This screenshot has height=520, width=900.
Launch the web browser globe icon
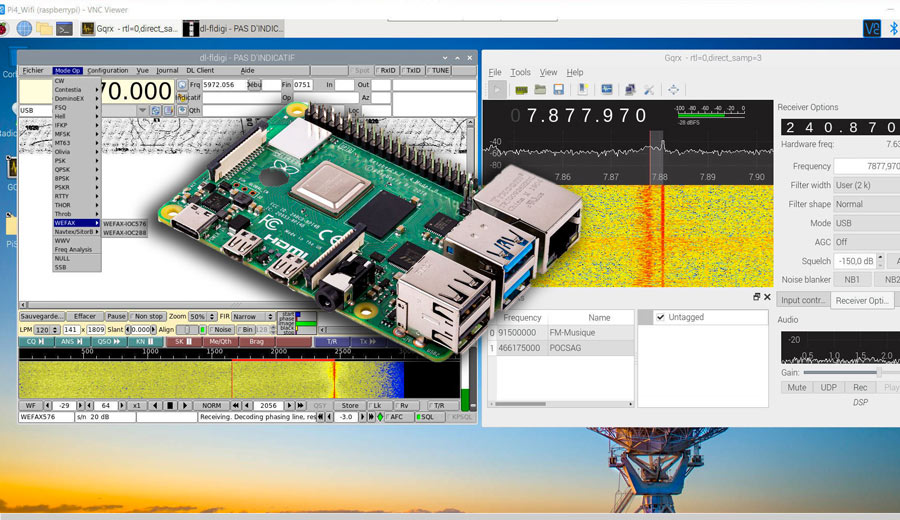pos(24,28)
